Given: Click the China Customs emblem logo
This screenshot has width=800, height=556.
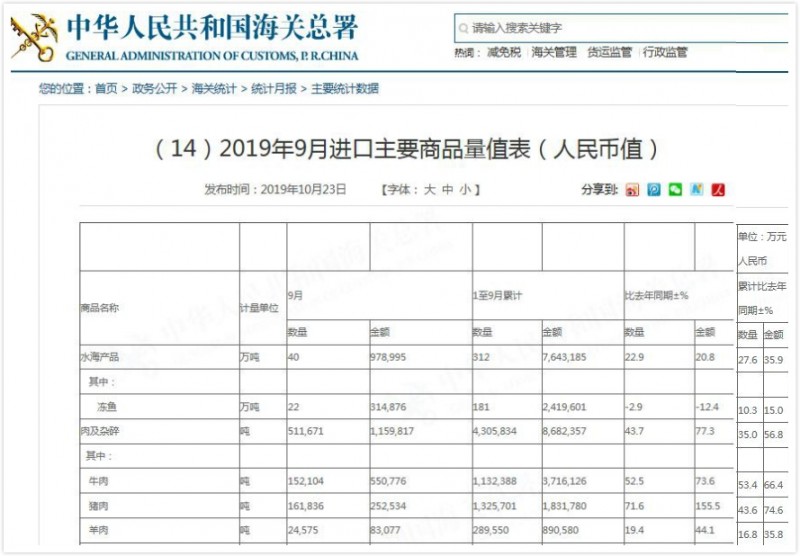Looking at the screenshot, I should [34, 36].
